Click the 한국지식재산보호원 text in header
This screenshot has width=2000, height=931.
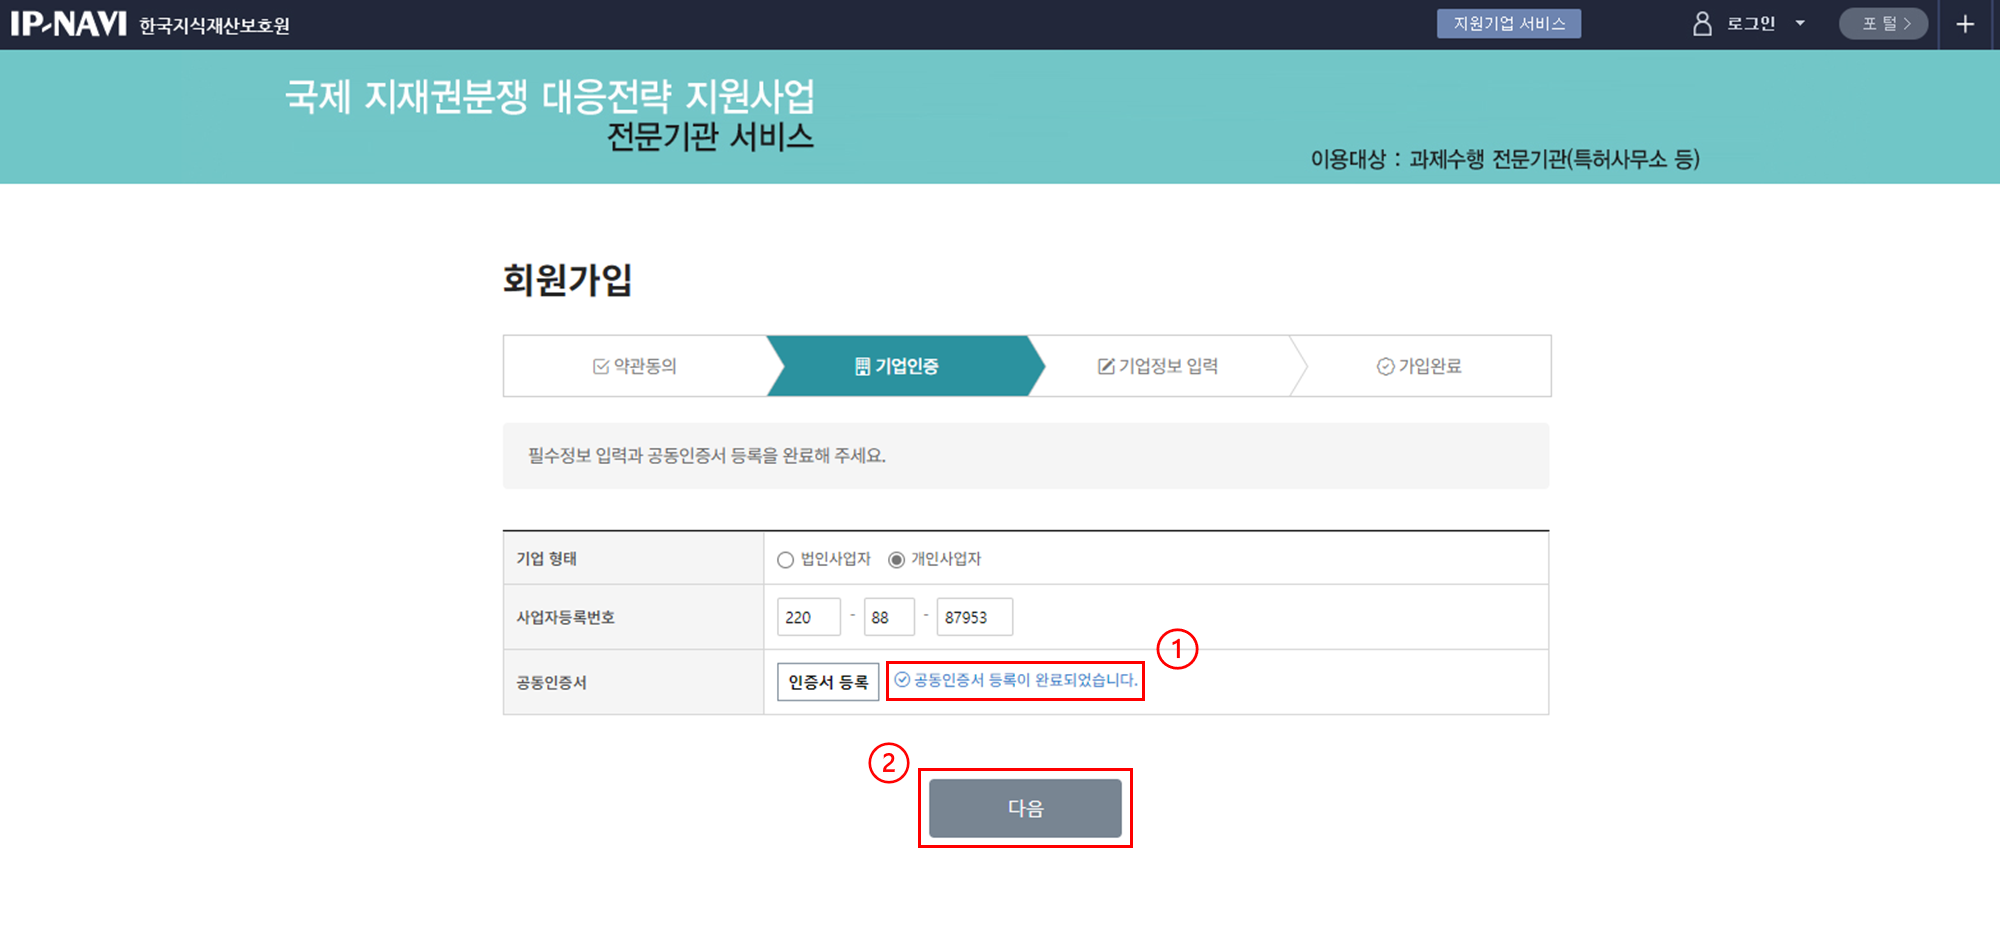(x=214, y=26)
